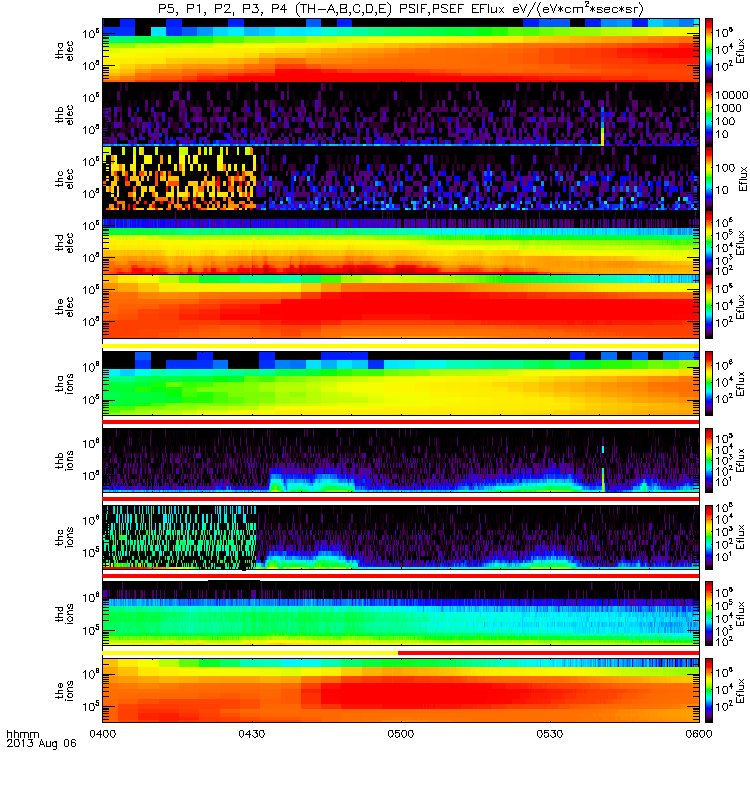Click the plot title mentioning PSIF,PSEF EFlux
The image size is (750, 800).
pyautogui.click(x=401, y=9)
